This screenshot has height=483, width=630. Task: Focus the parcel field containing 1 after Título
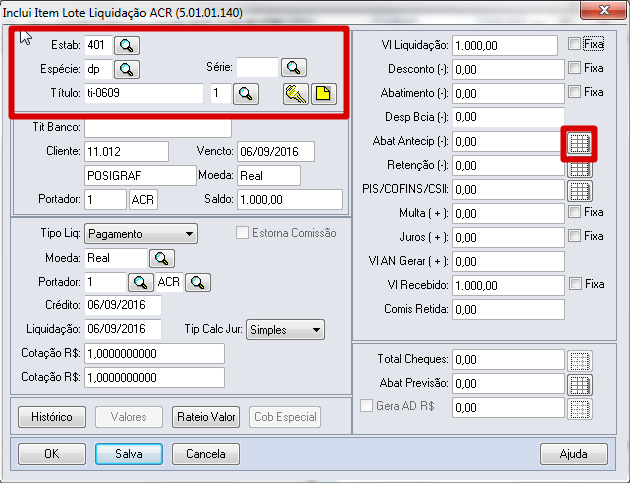tap(221, 93)
